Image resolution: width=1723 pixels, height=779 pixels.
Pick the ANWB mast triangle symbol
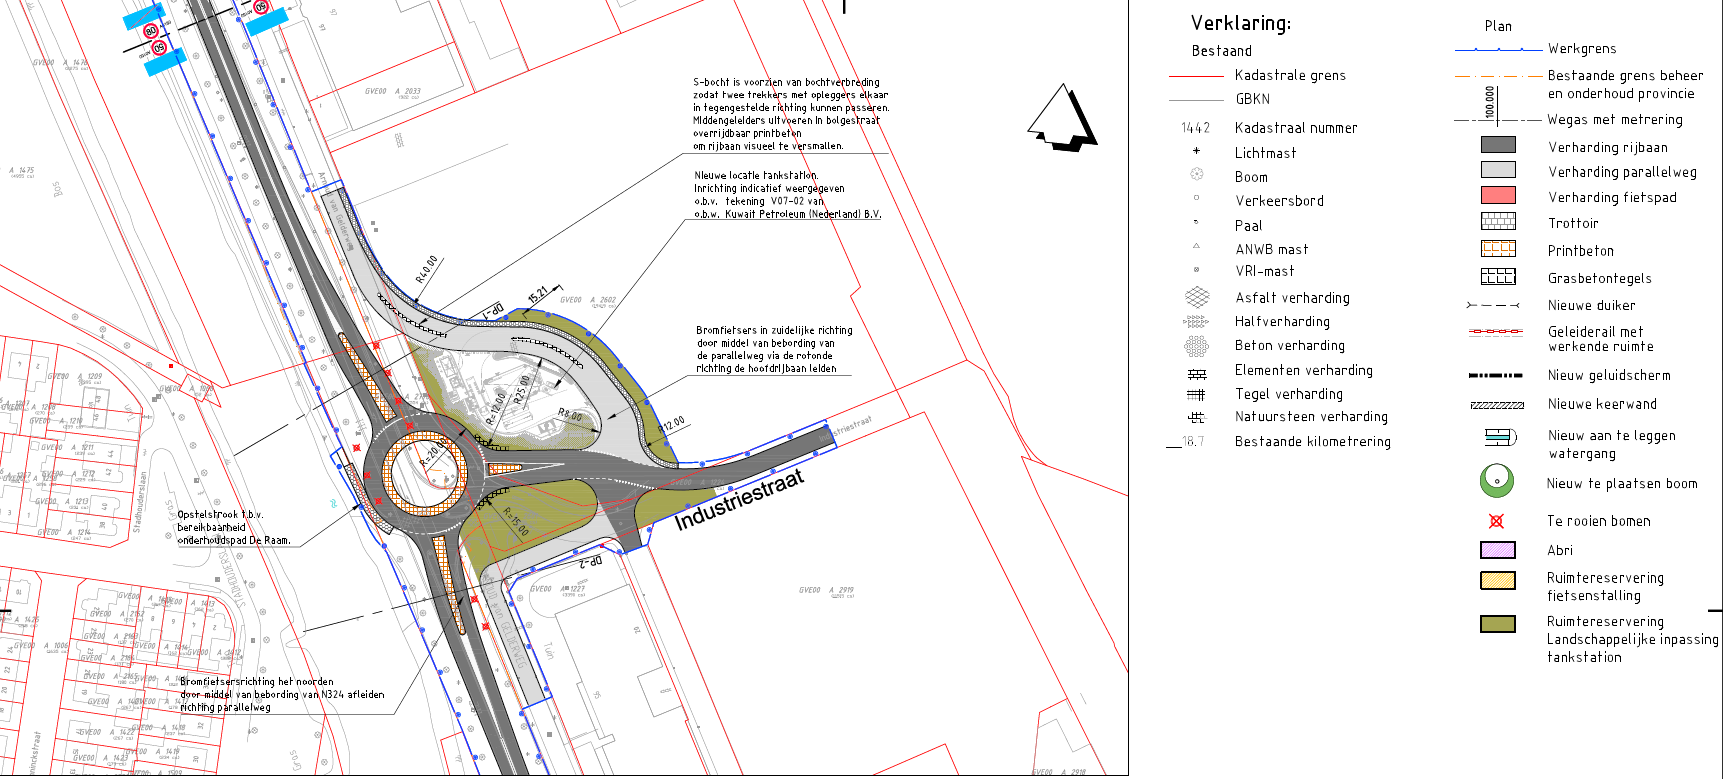tap(1196, 247)
